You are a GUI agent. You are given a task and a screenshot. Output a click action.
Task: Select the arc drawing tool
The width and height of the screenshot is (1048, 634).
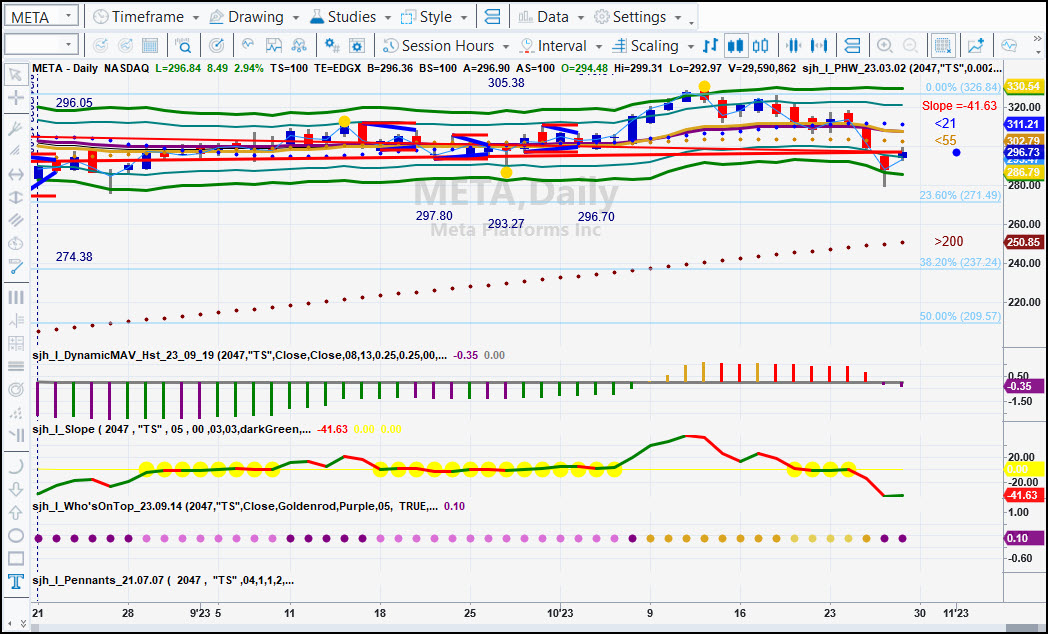tap(15, 466)
